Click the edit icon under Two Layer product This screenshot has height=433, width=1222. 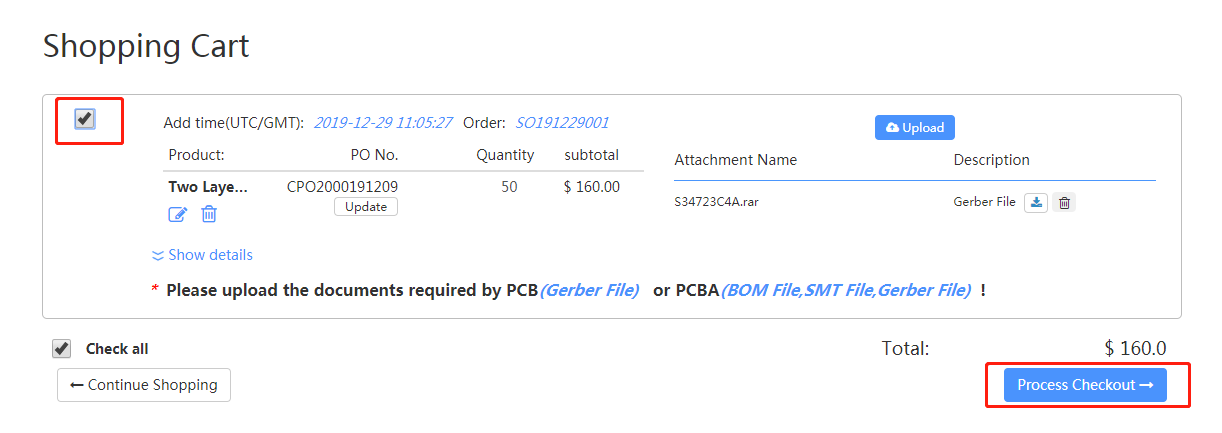177,214
